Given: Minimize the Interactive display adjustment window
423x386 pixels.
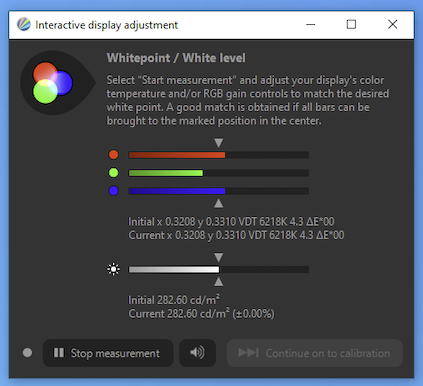Looking at the screenshot, I should point(311,24).
